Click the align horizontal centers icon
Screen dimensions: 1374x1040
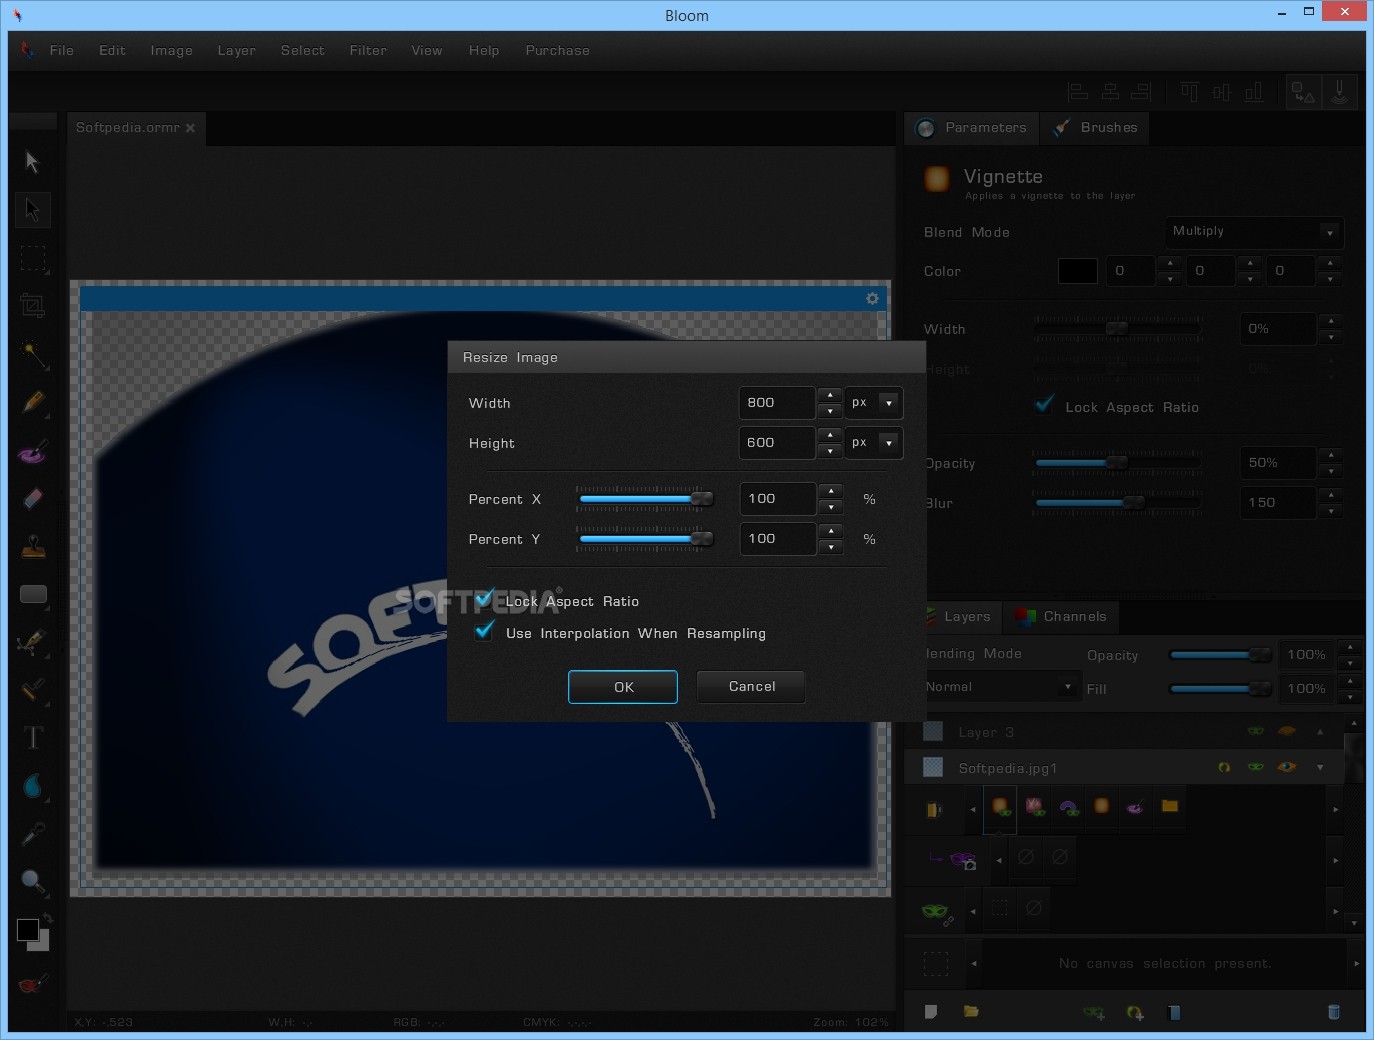click(1110, 92)
